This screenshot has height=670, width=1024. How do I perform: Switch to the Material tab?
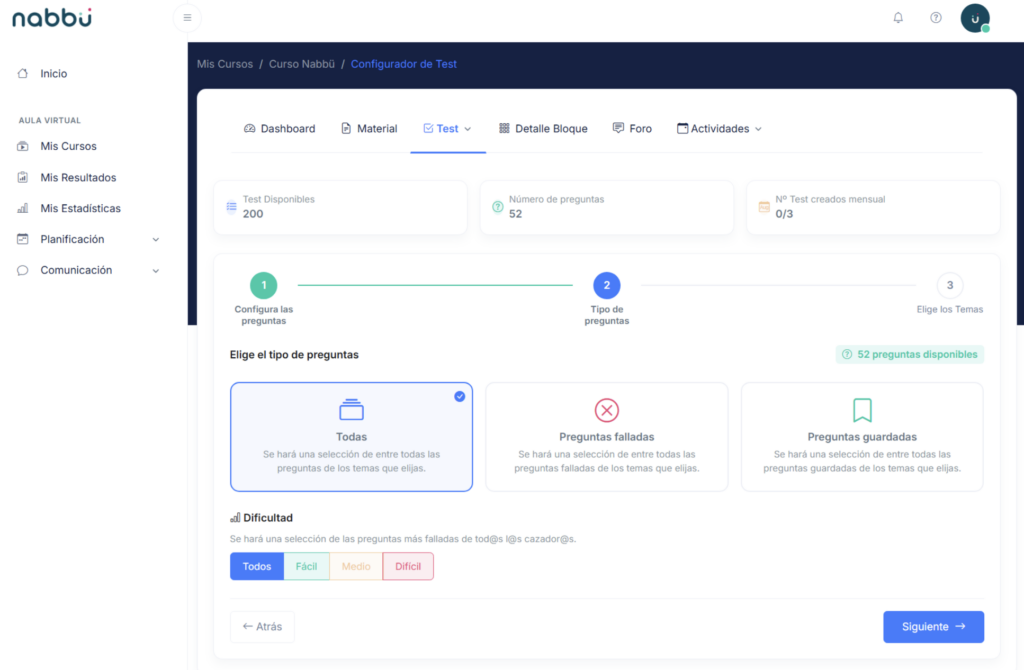click(369, 129)
